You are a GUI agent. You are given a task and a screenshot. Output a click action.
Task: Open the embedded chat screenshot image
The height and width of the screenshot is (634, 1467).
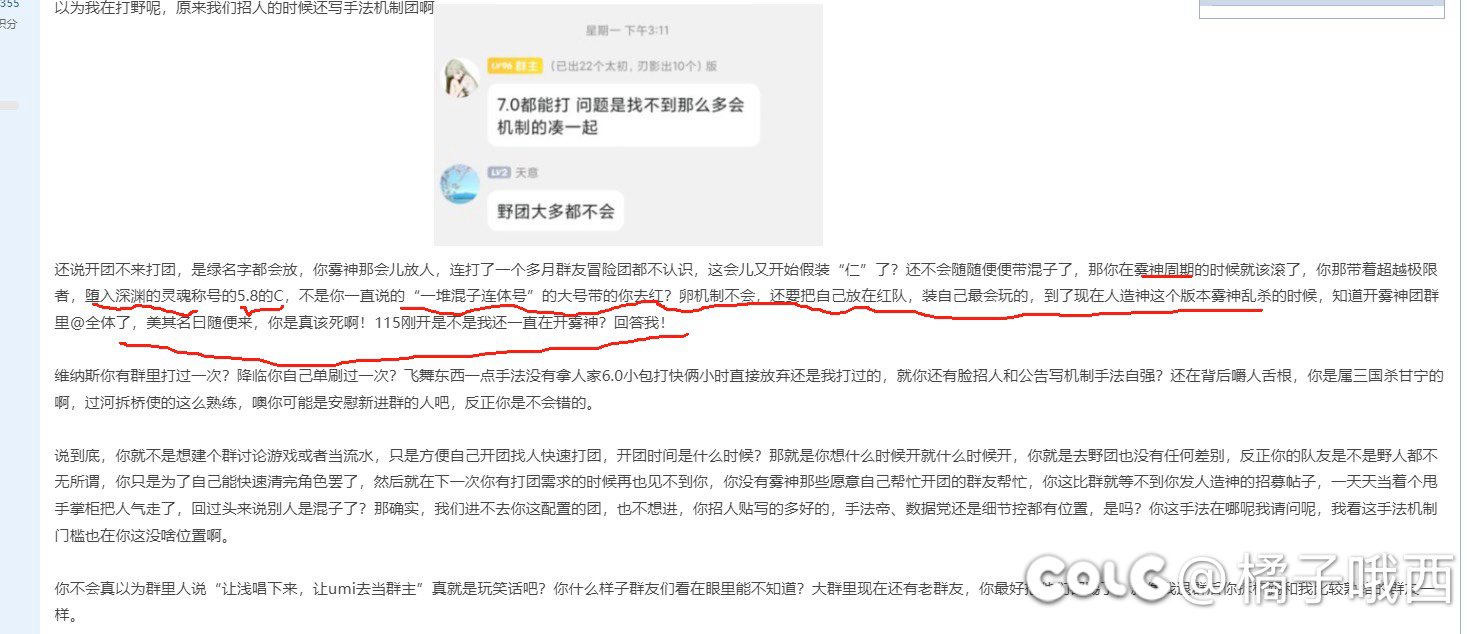(x=628, y=125)
